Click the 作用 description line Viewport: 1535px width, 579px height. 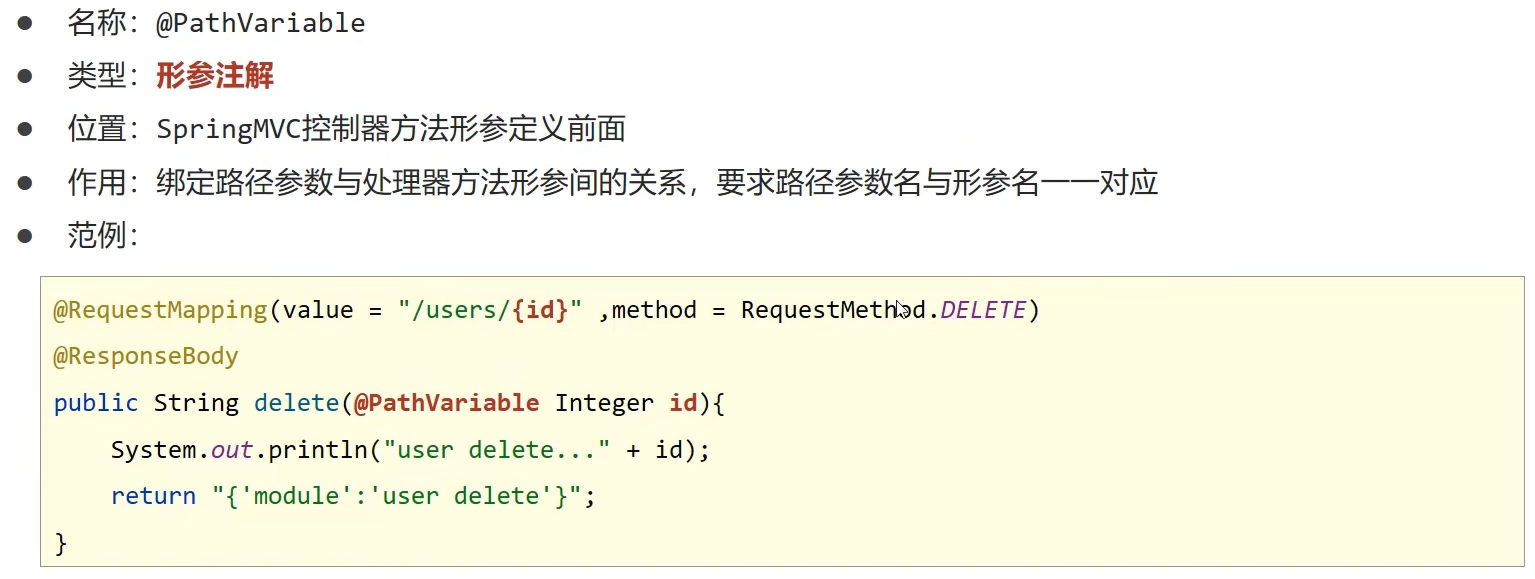point(612,183)
